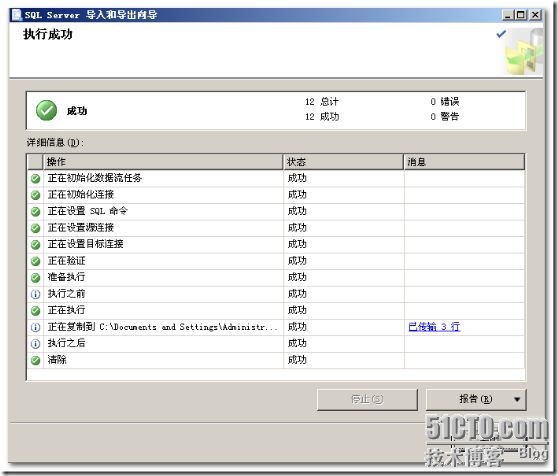Minimize the wizard window

pos(507,15)
